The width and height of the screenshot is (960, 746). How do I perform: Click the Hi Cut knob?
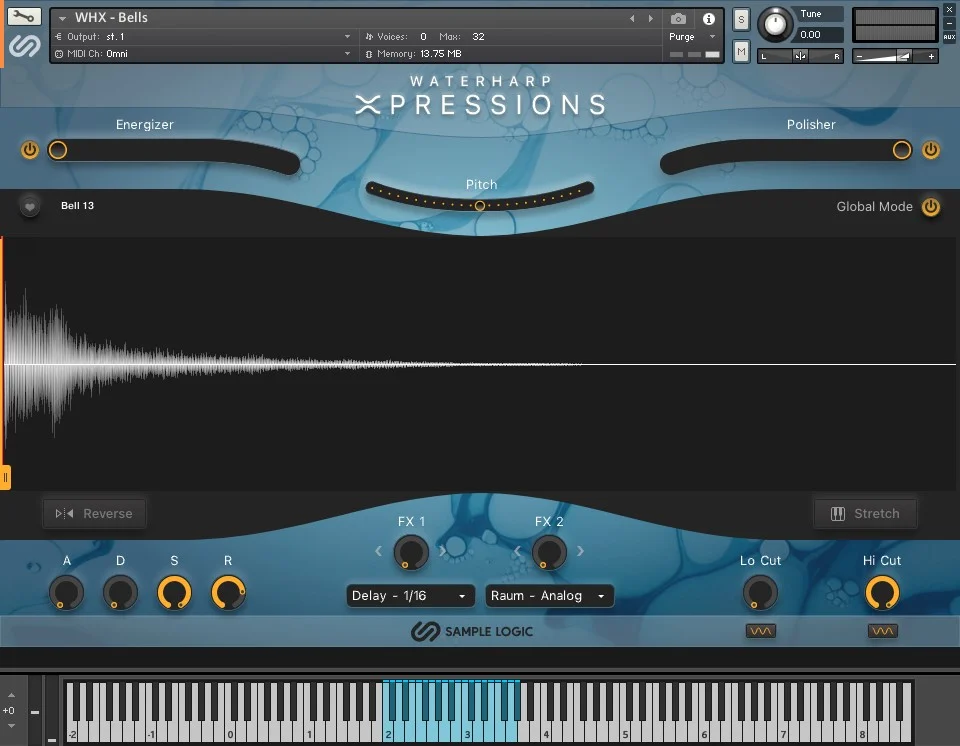pos(882,592)
